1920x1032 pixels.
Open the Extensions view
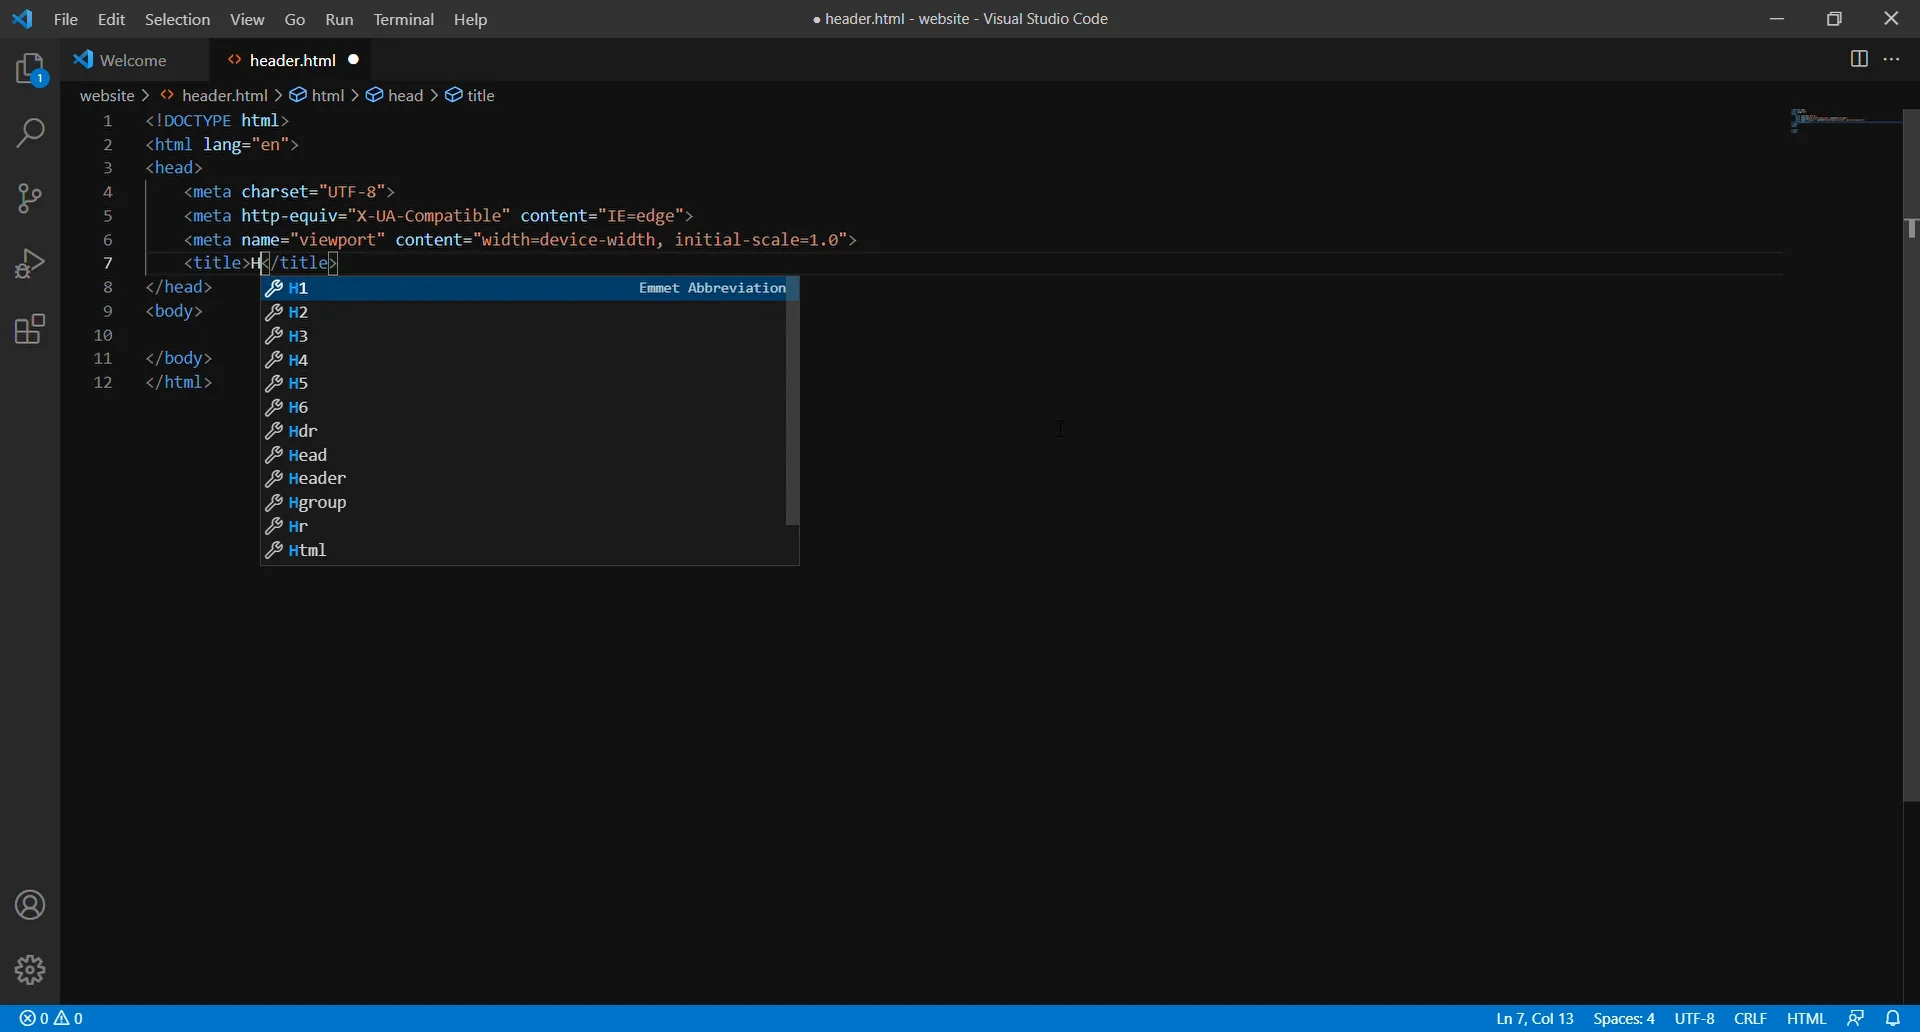[29, 328]
